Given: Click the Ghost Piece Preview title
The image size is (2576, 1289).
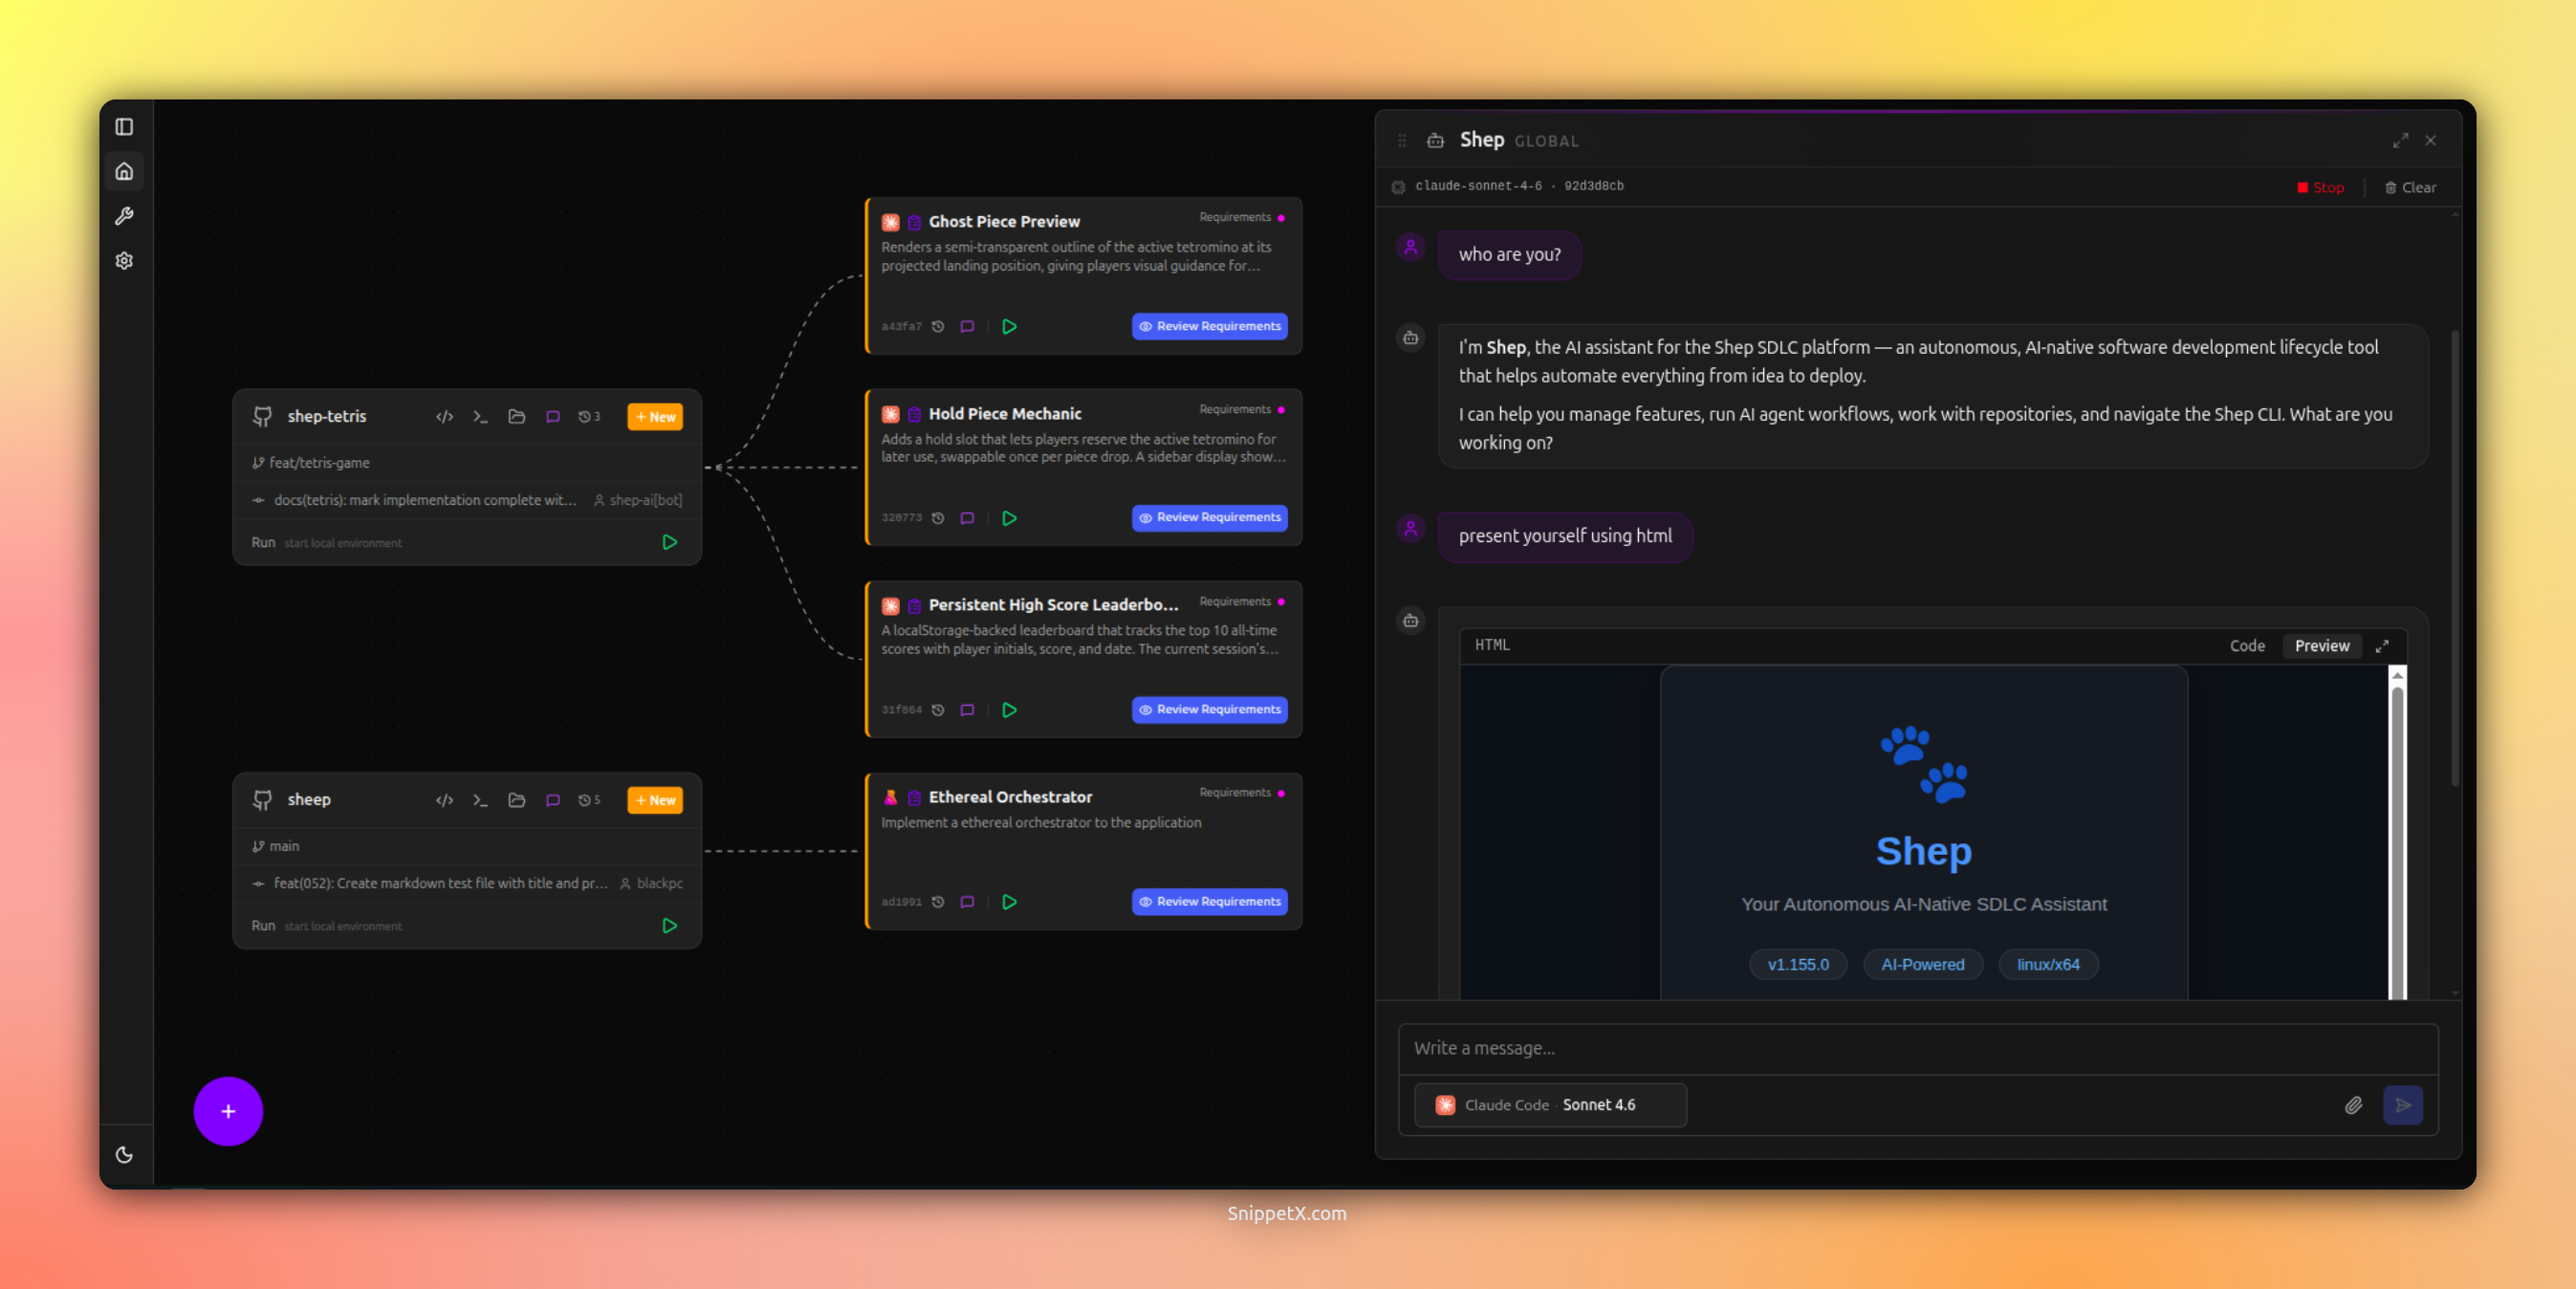Looking at the screenshot, I should (1004, 222).
